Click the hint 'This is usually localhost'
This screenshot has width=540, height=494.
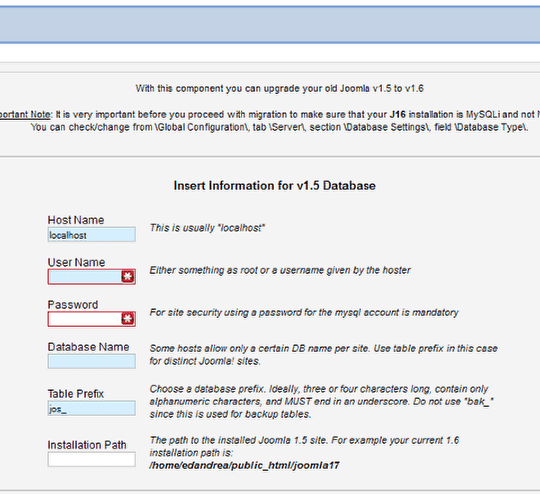click(x=207, y=228)
